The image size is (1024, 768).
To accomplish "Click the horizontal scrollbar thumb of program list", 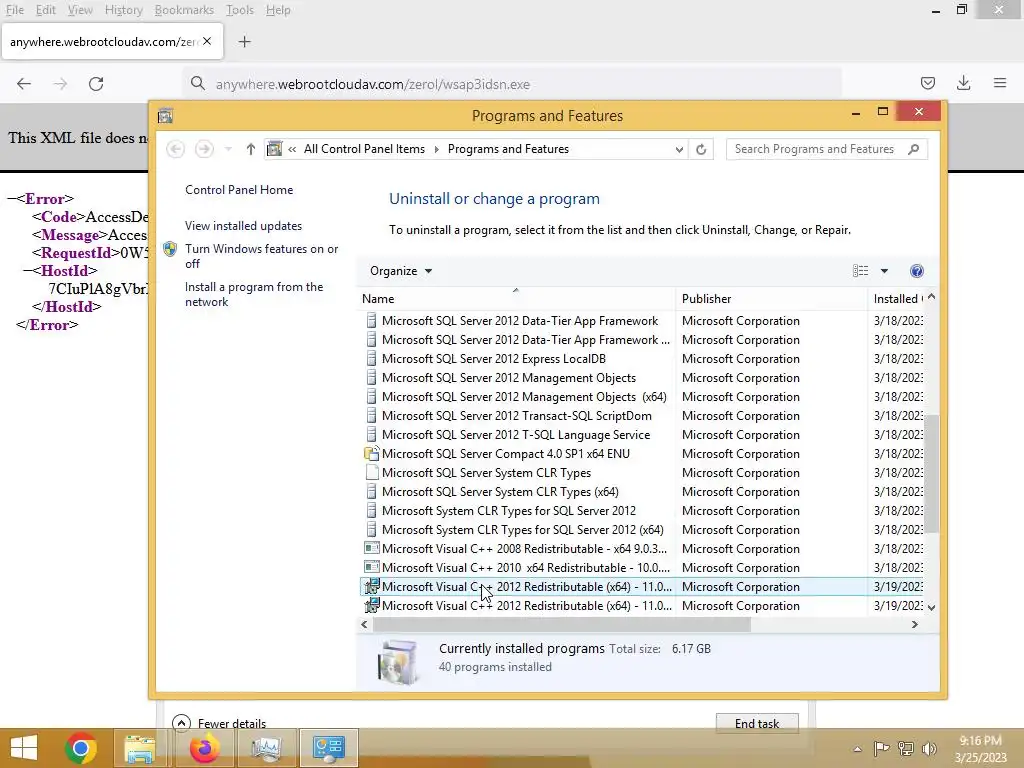I will point(562,624).
